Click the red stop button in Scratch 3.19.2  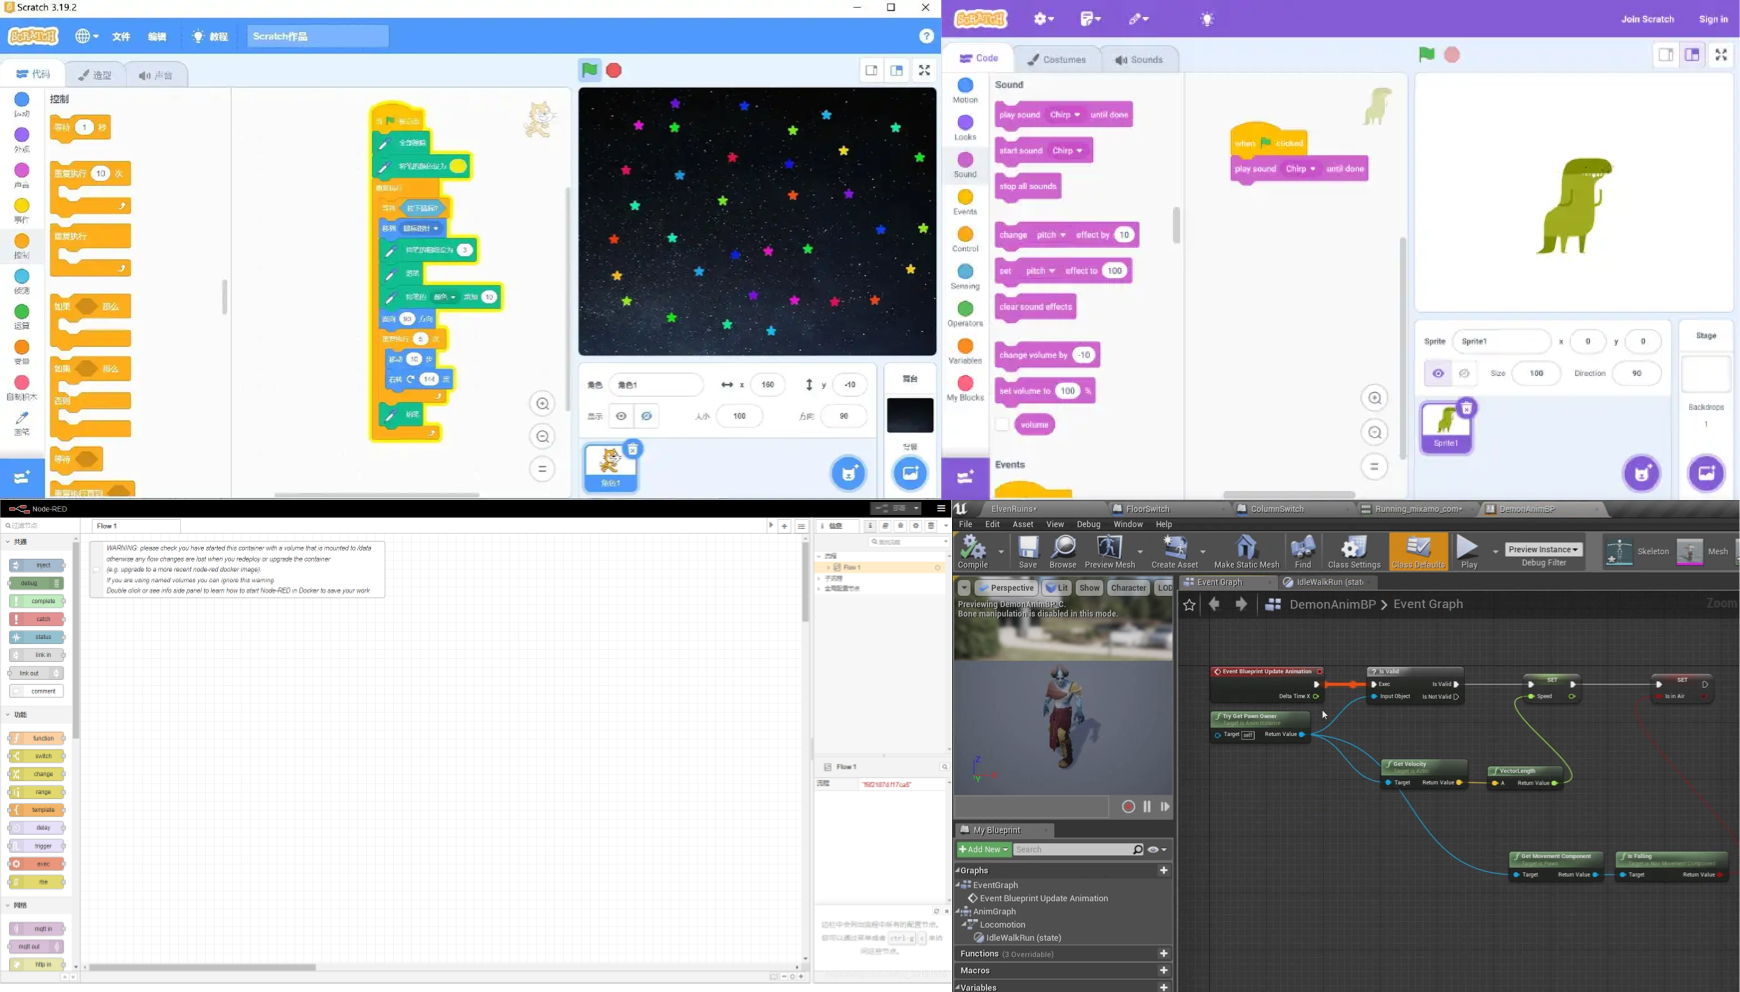pyautogui.click(x=614, y=70)
